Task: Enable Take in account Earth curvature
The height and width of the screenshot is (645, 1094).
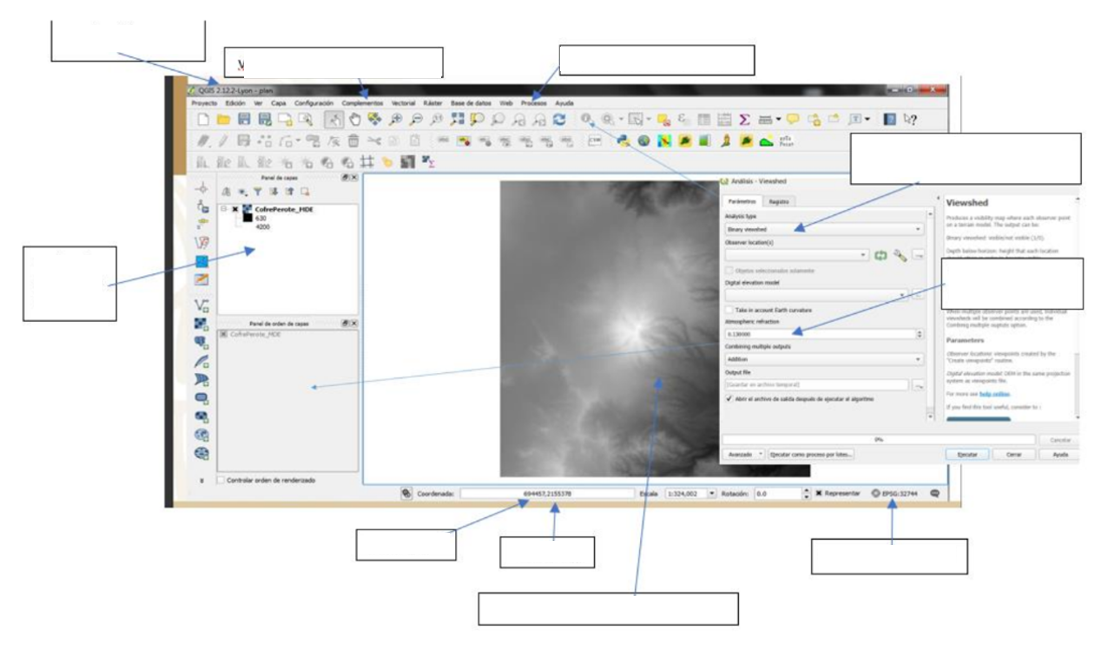Action: pyautogui.click(x=729, y=310)
